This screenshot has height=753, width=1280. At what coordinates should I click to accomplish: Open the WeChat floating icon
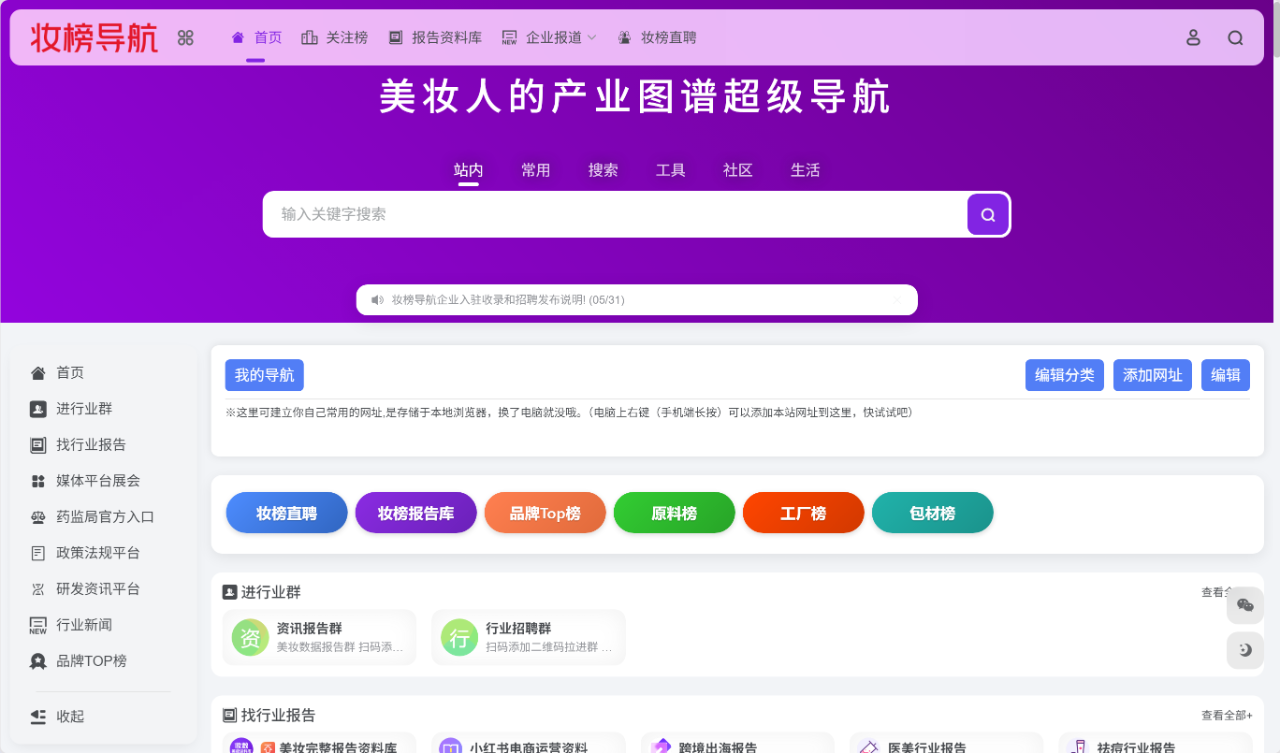[1245, 605]
